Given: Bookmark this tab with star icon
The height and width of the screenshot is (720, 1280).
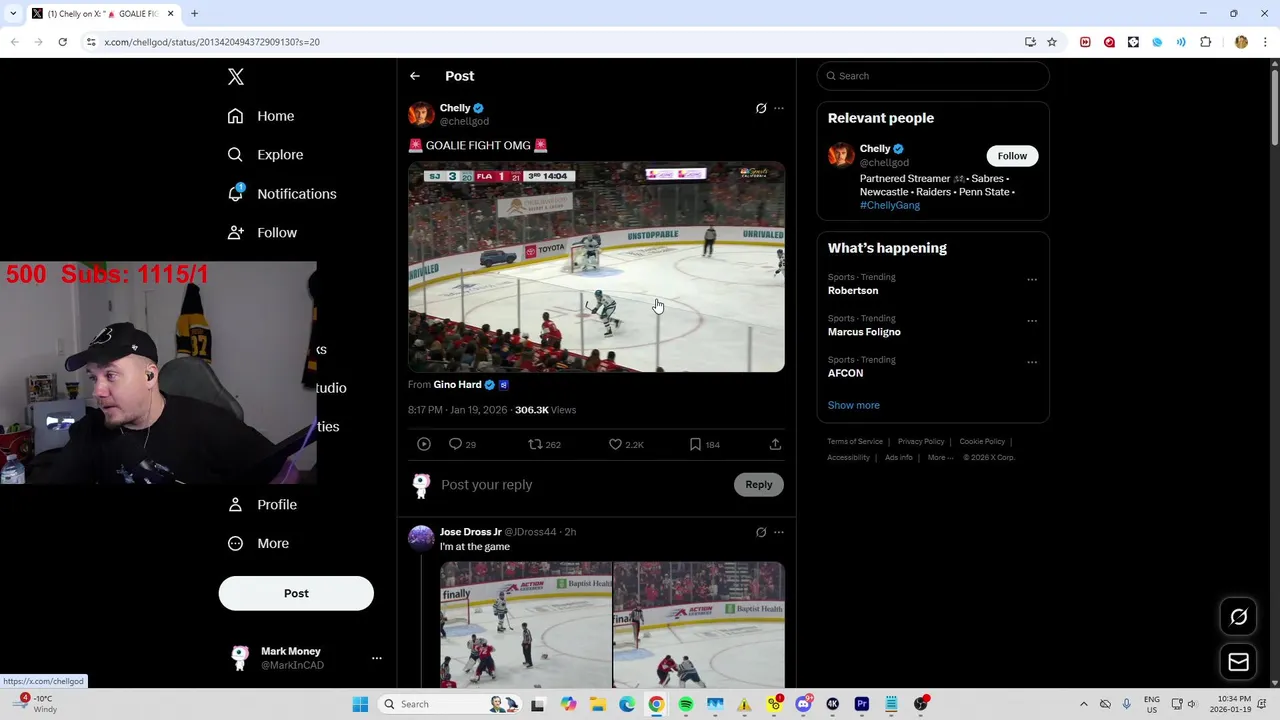Looking at the screenshot, I should click(1052, 42).
